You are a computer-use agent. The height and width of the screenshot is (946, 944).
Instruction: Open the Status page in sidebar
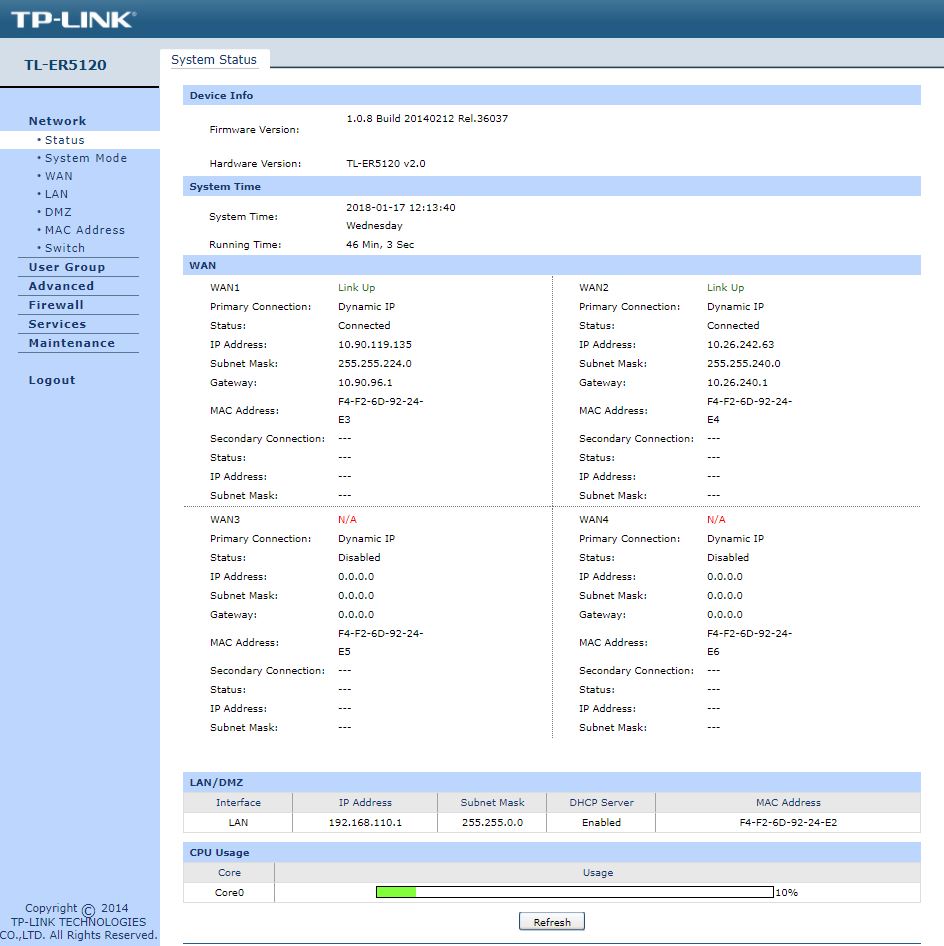[65, 140]
